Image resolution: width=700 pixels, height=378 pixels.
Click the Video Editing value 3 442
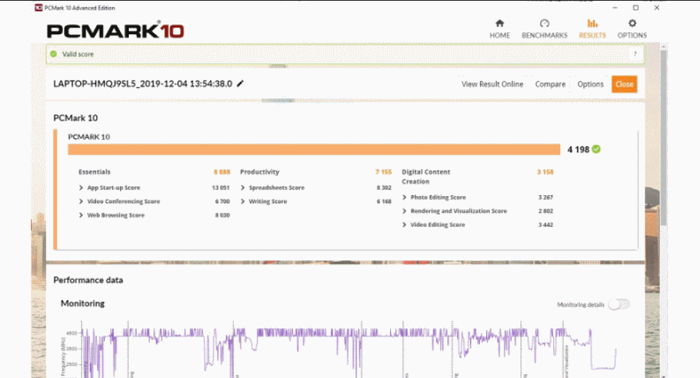[x=546, y=225]
